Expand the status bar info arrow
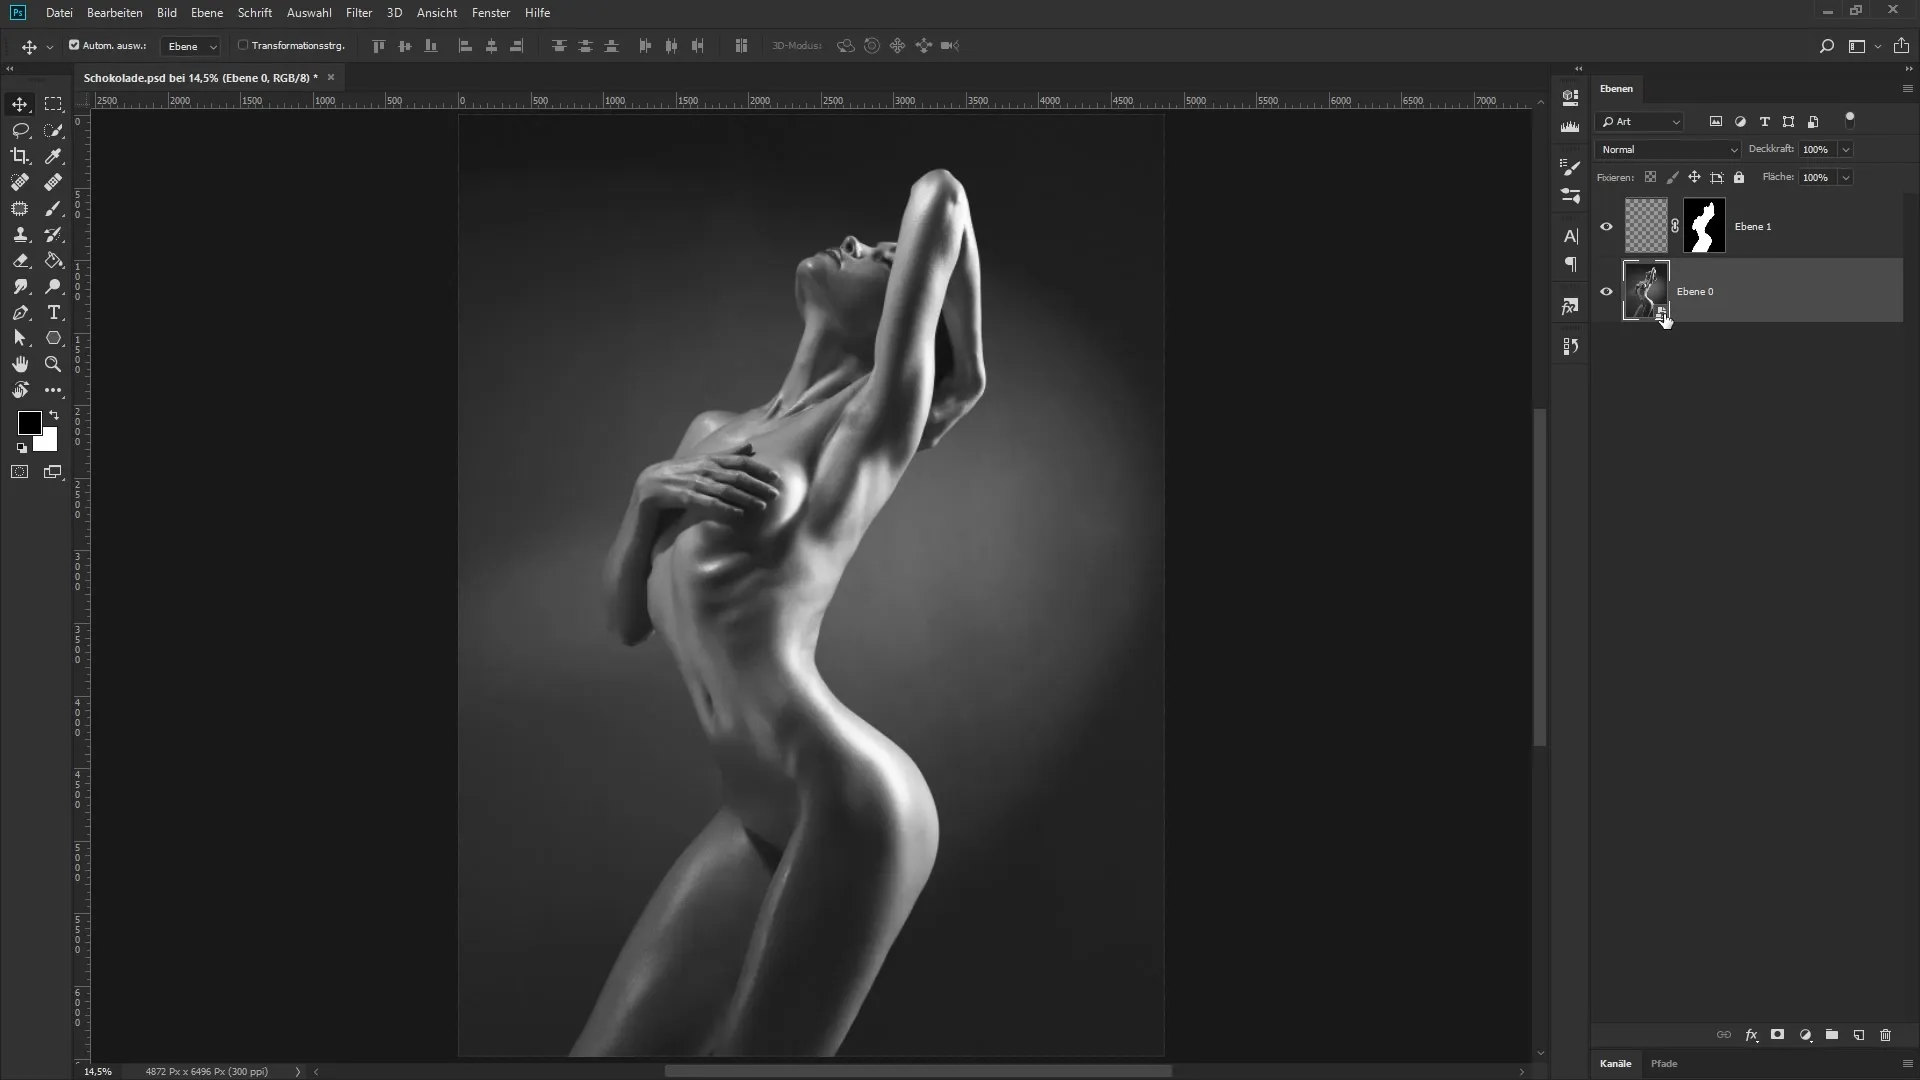The image size is (1920, 1080). [x=297, y=1071]
